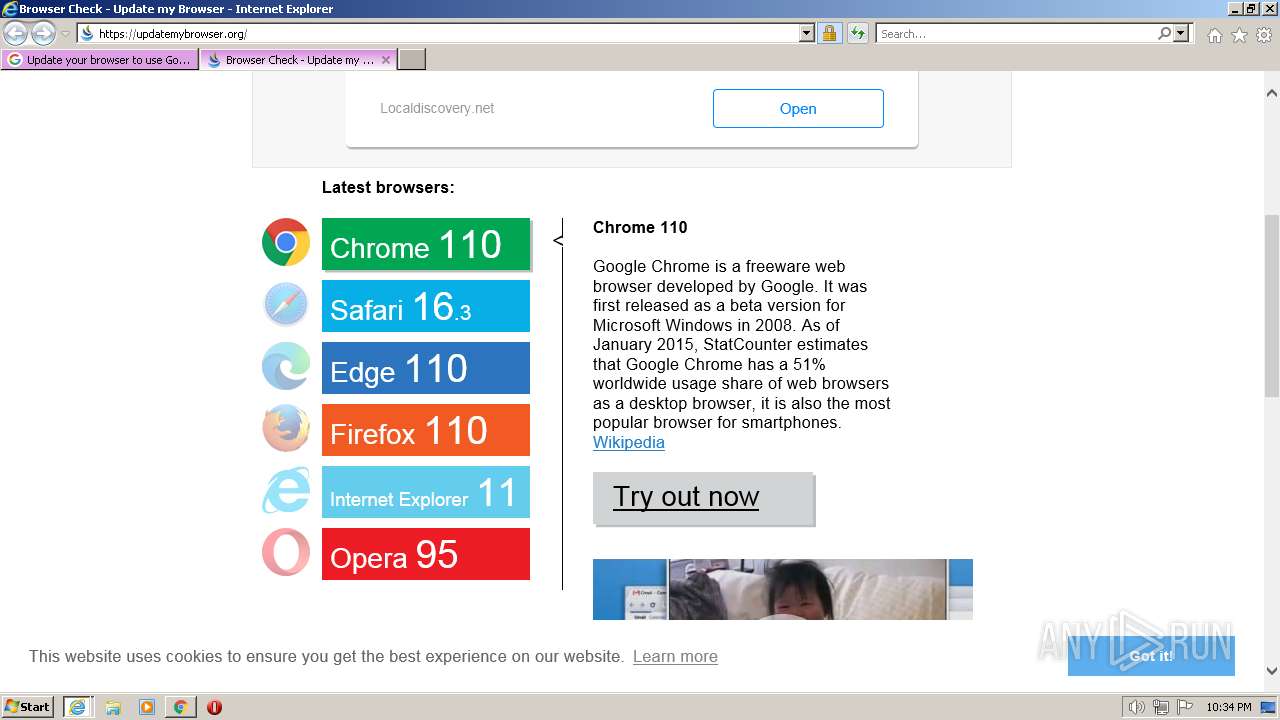The height and width of the screenshot is (720, 1280).
Task: Open the media player taskbar icon
Action: click(x=147, y=707)
